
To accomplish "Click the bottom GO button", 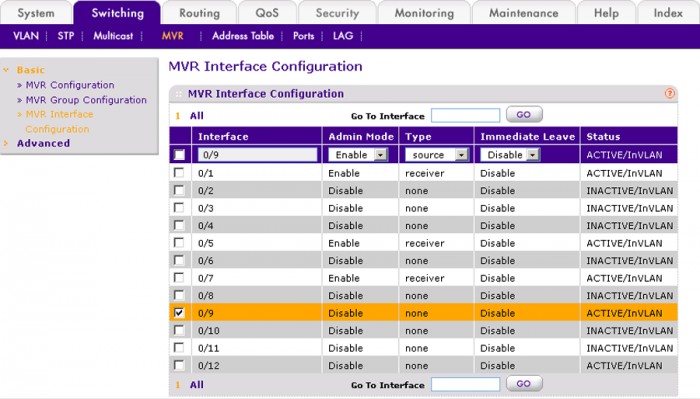I will click(524, 384).
